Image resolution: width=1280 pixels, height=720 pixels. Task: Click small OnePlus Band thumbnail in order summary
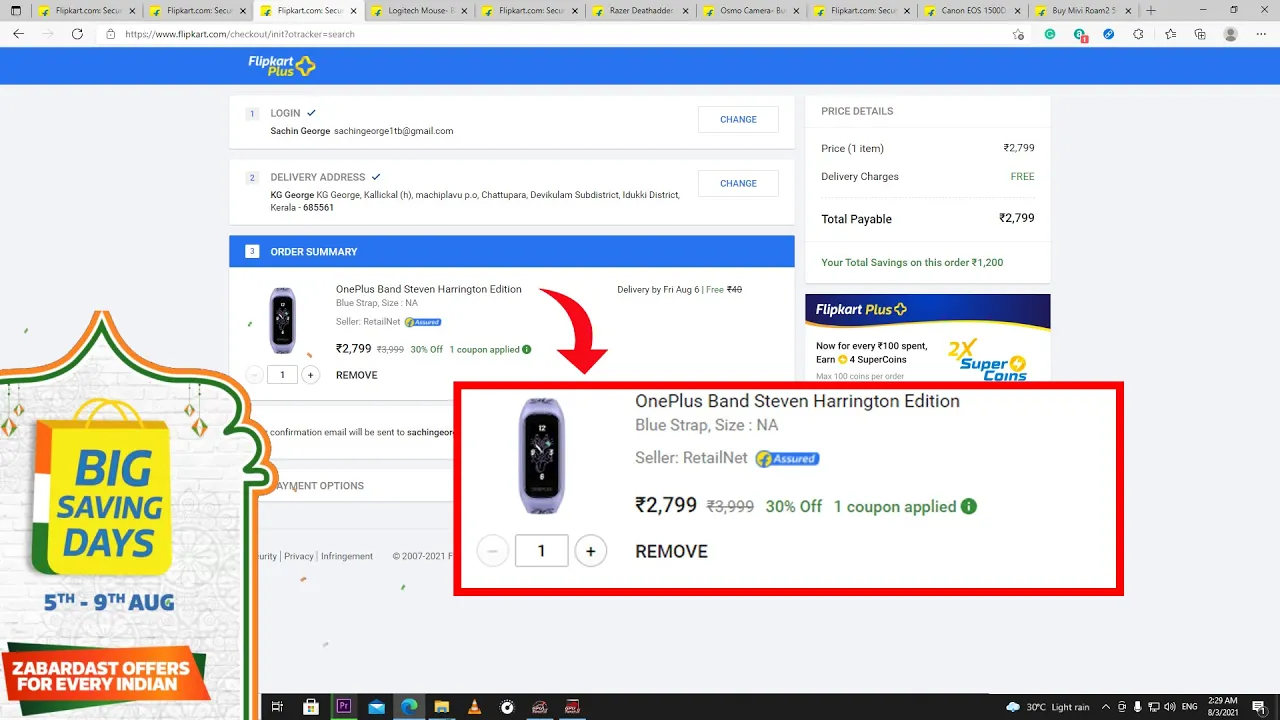tap(283, 320)
